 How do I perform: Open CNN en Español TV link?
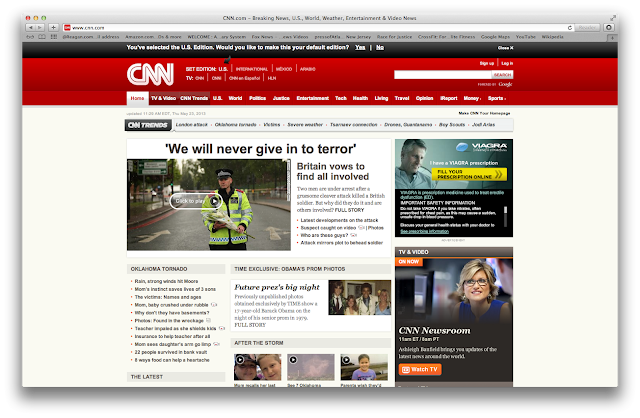click(244, 78)
